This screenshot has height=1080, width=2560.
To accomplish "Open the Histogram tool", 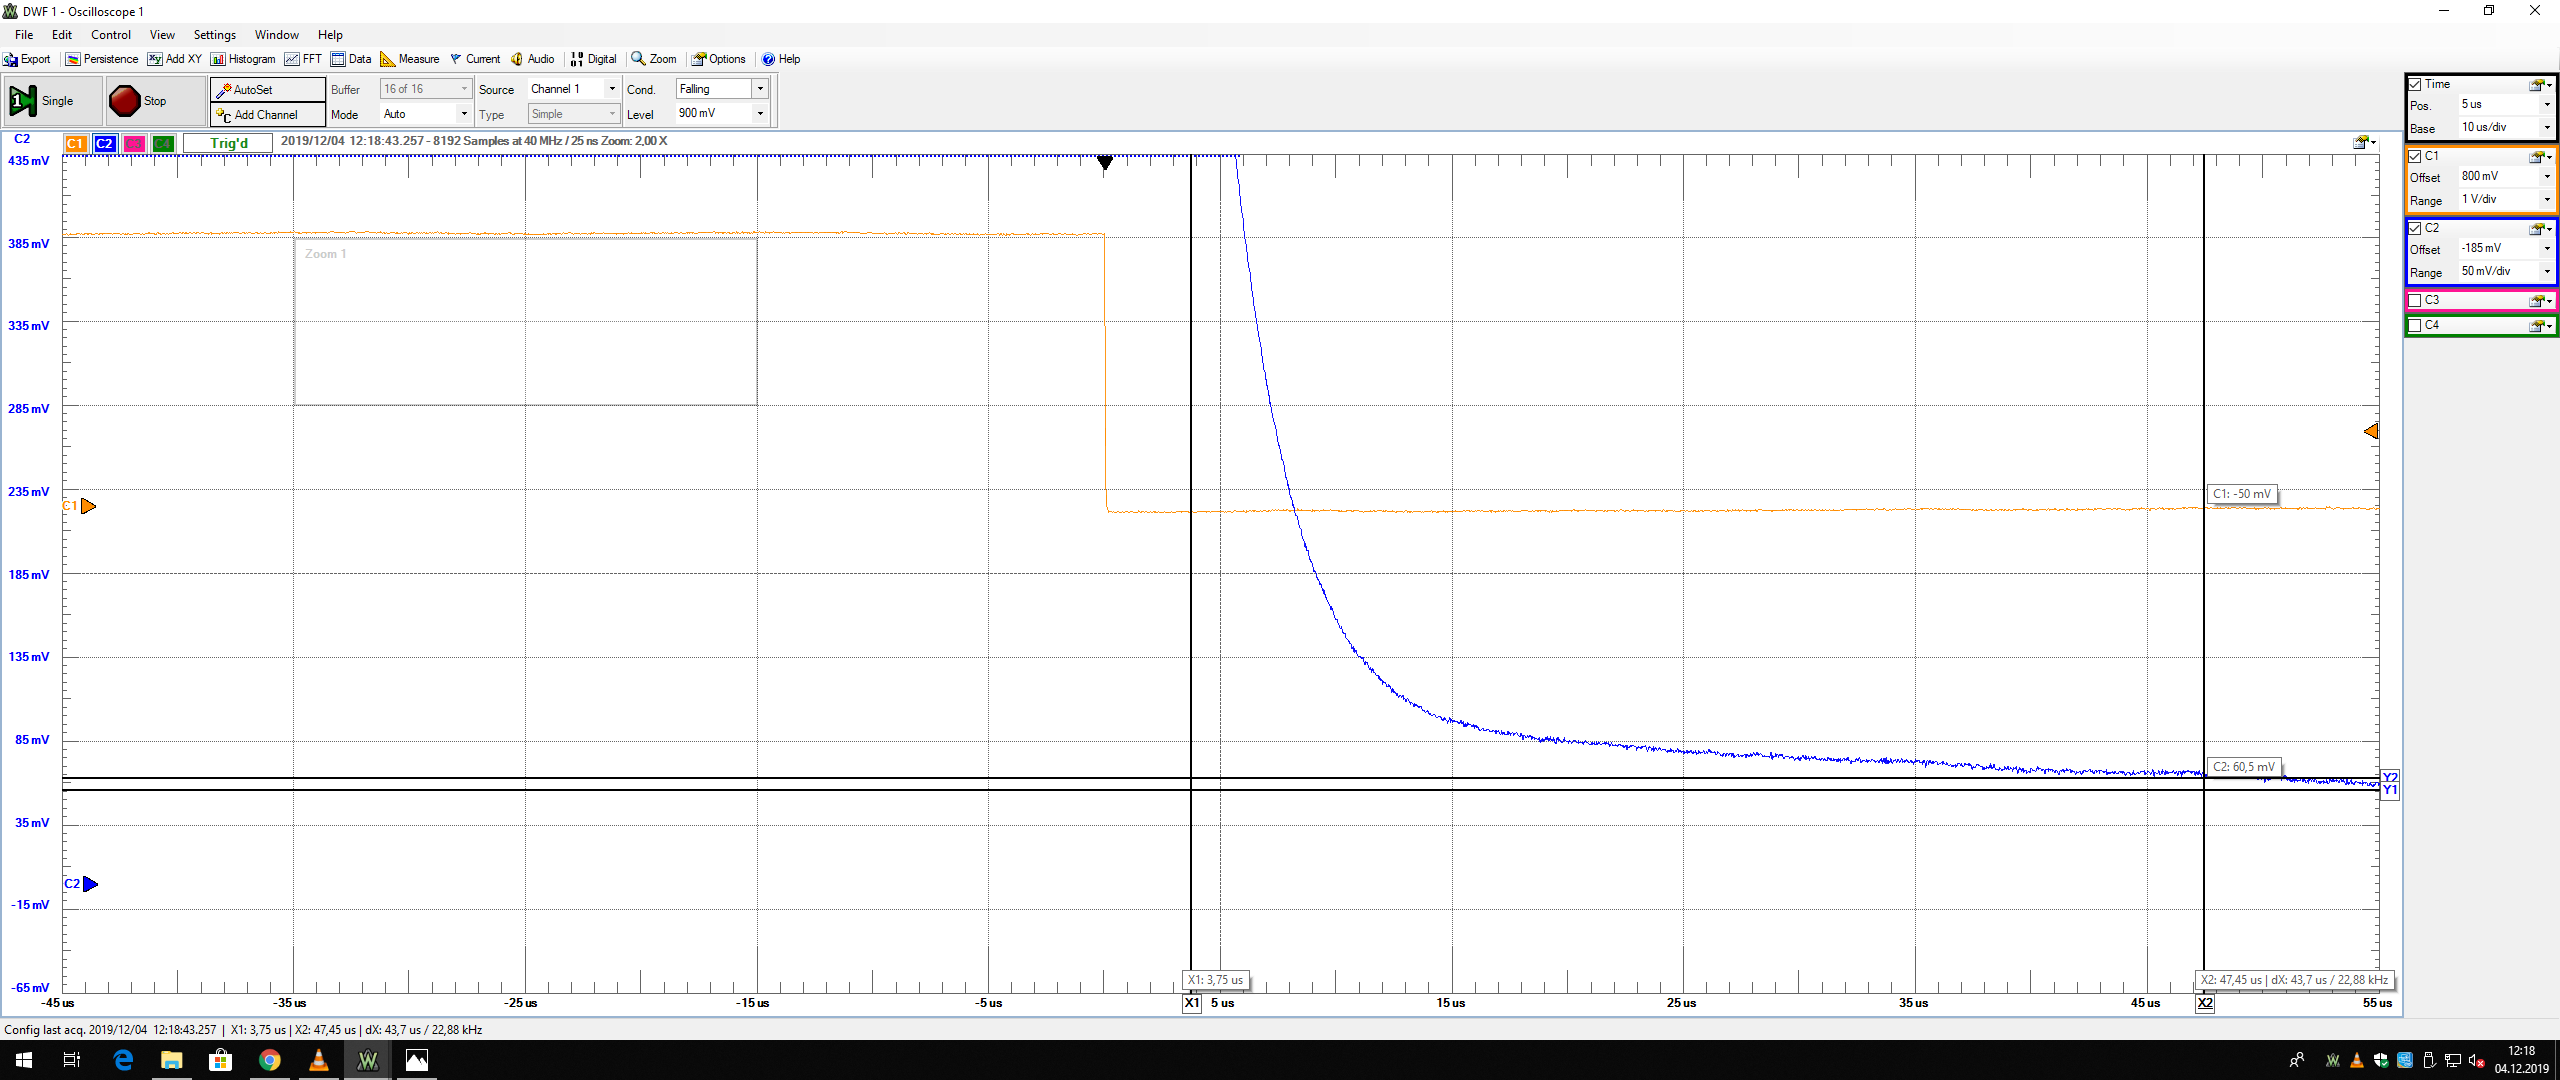I will coord(243,59).
